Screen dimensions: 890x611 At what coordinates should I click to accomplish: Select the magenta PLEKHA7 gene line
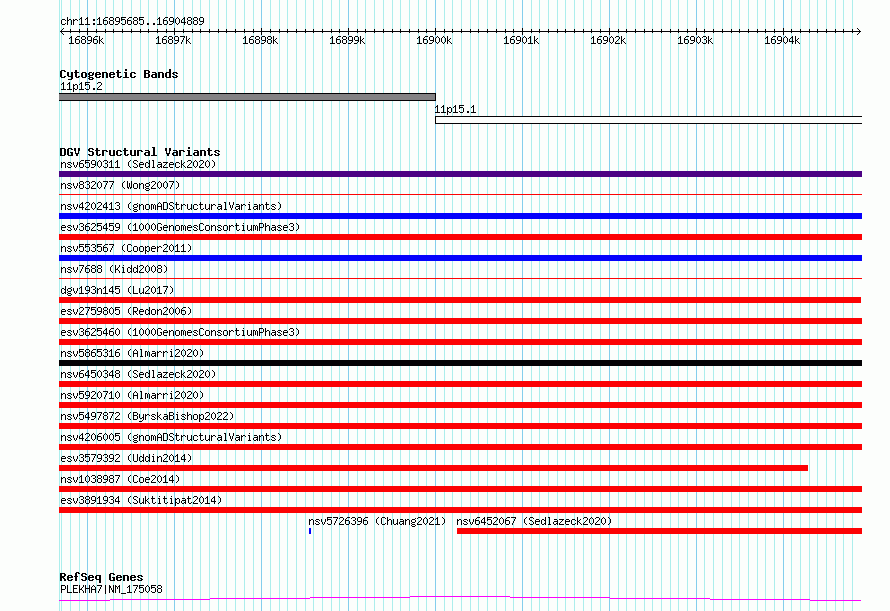coord(460,598)
